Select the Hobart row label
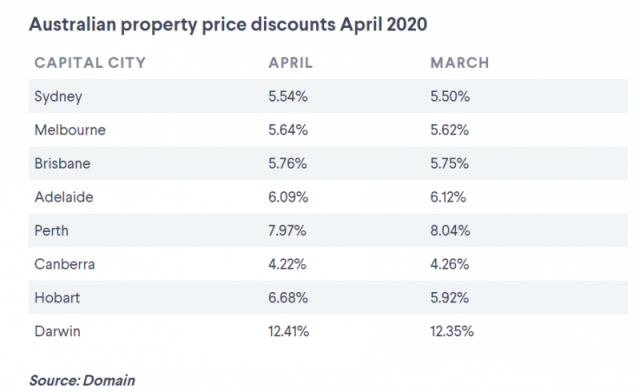Screen dimensions: 640x392 coord(57,297)
